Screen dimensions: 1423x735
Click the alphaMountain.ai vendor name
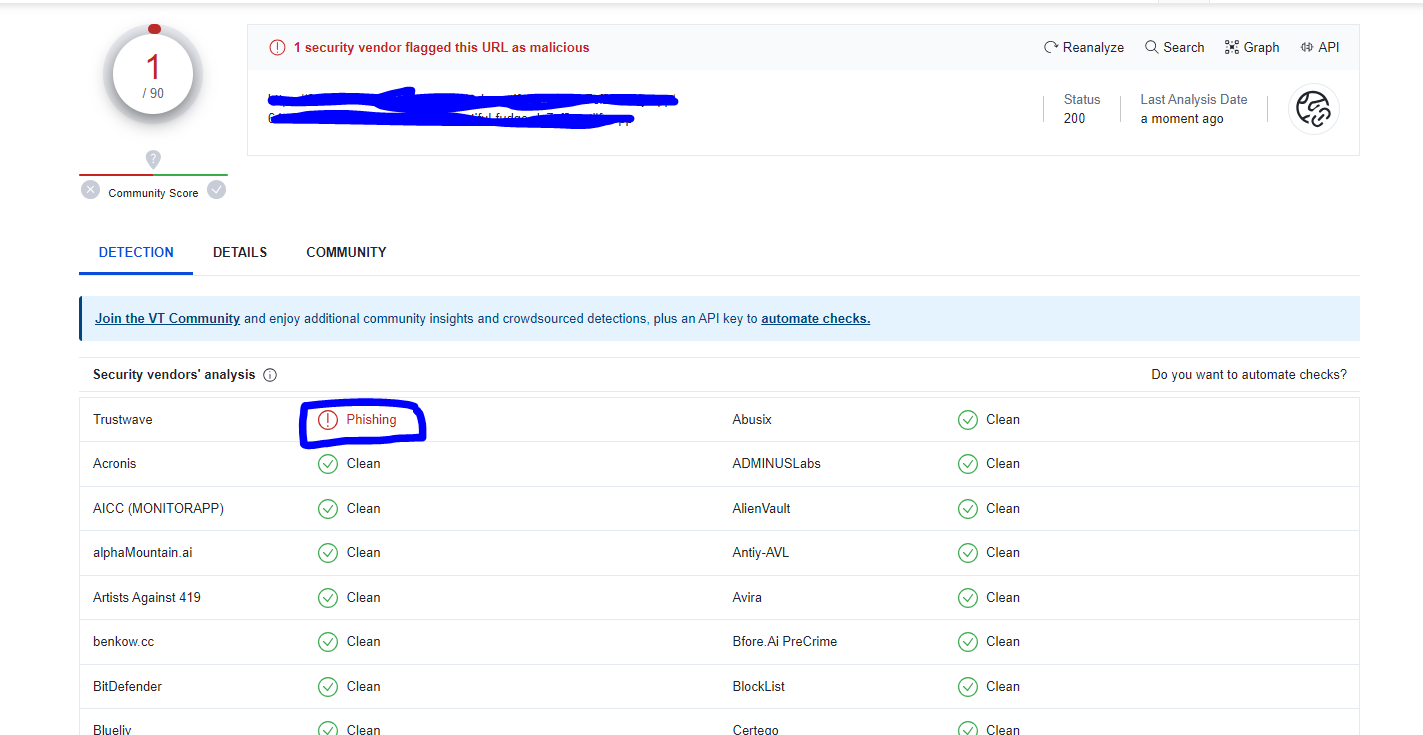(143, 553)
